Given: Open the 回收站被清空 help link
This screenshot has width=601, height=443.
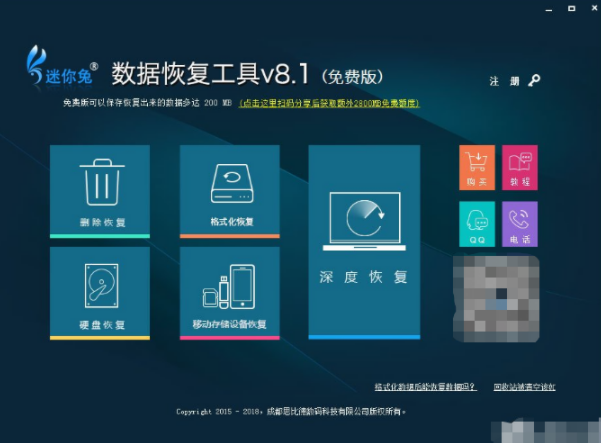Looking at the screenshot, I should pos(524,386).
